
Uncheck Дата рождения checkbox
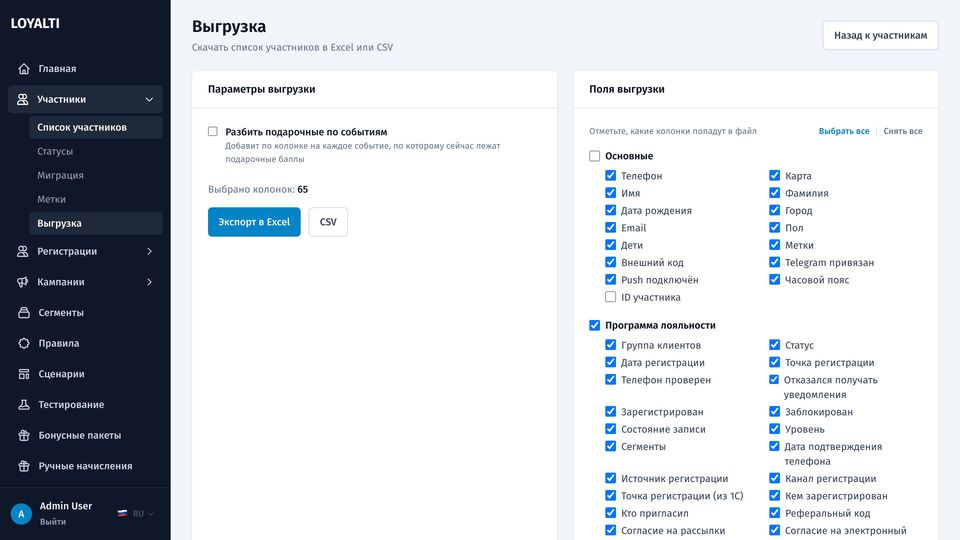tap(610, 210)
